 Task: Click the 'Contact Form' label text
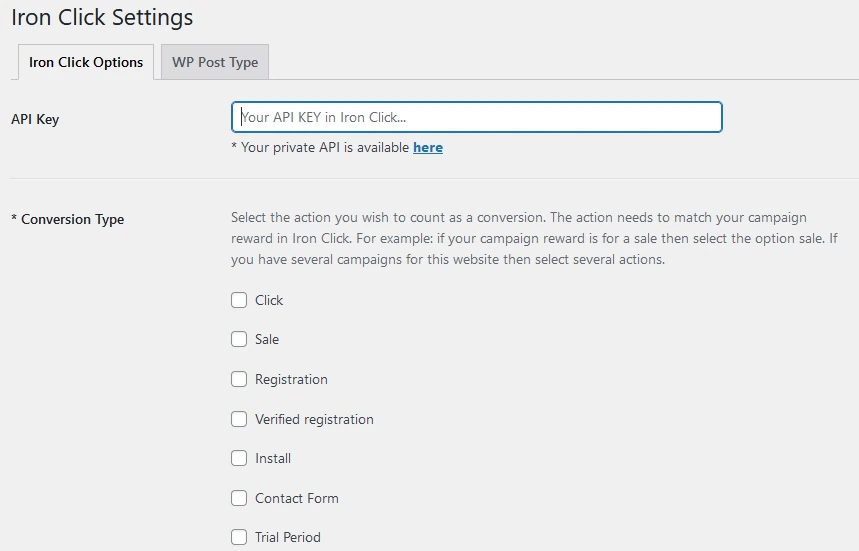coord(296,498)
